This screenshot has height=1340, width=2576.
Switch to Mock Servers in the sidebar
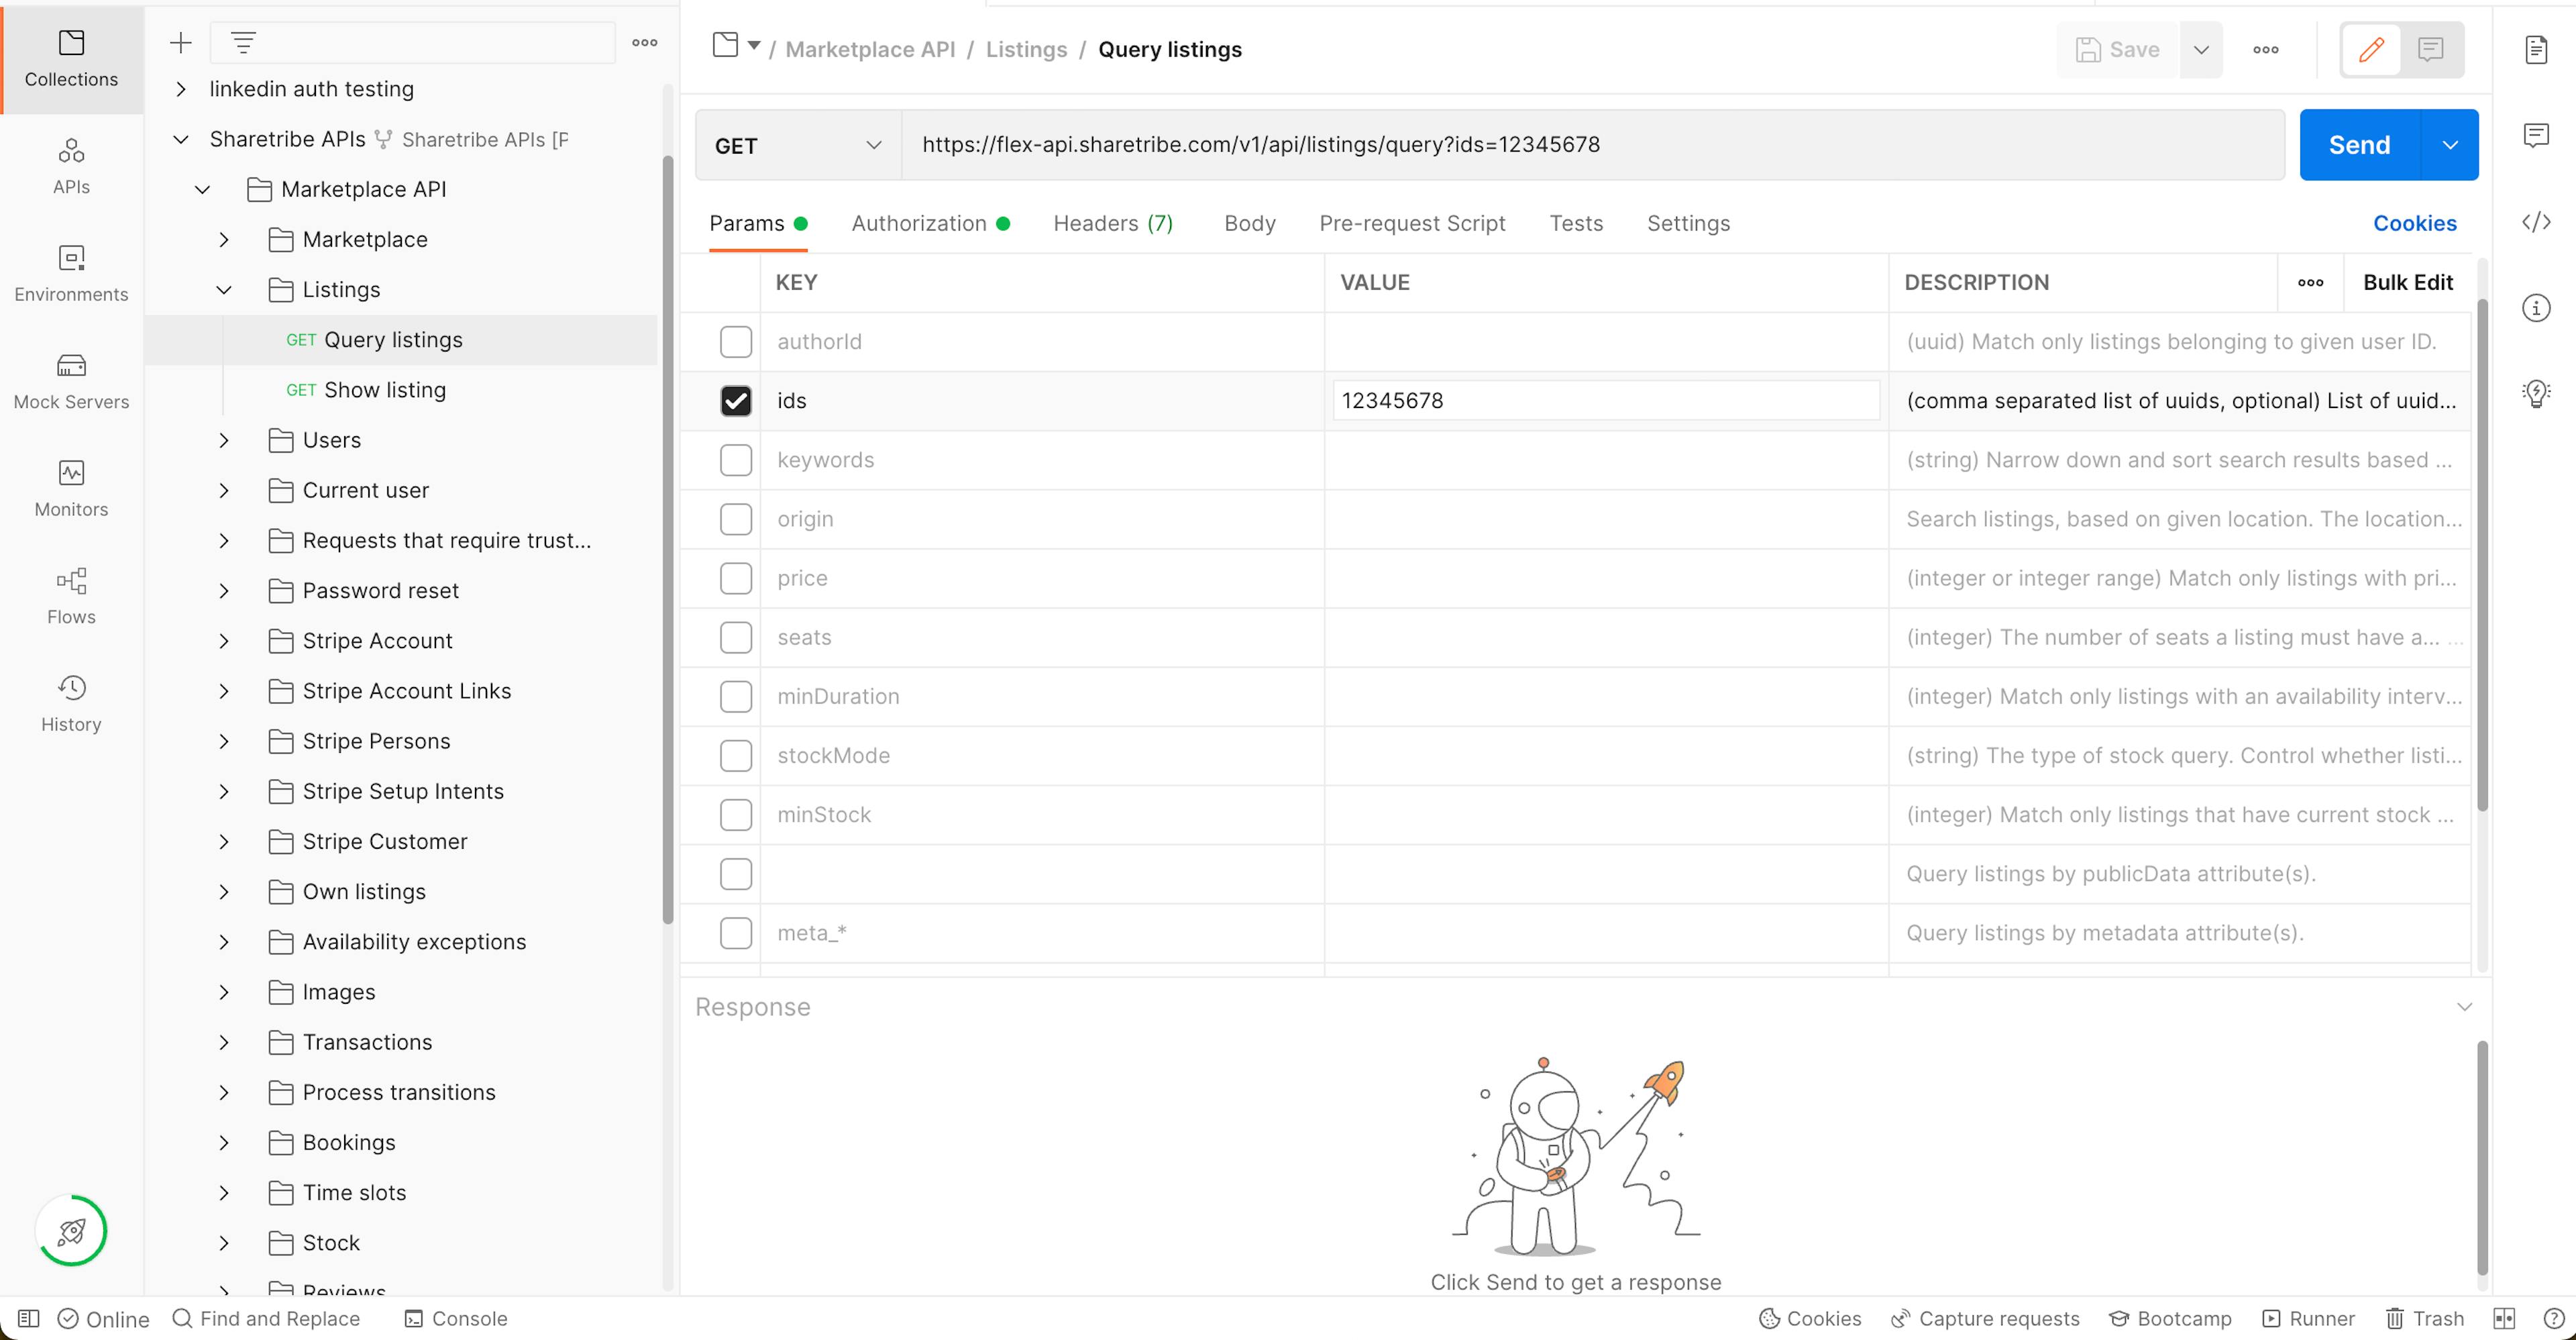click(70, 380)
